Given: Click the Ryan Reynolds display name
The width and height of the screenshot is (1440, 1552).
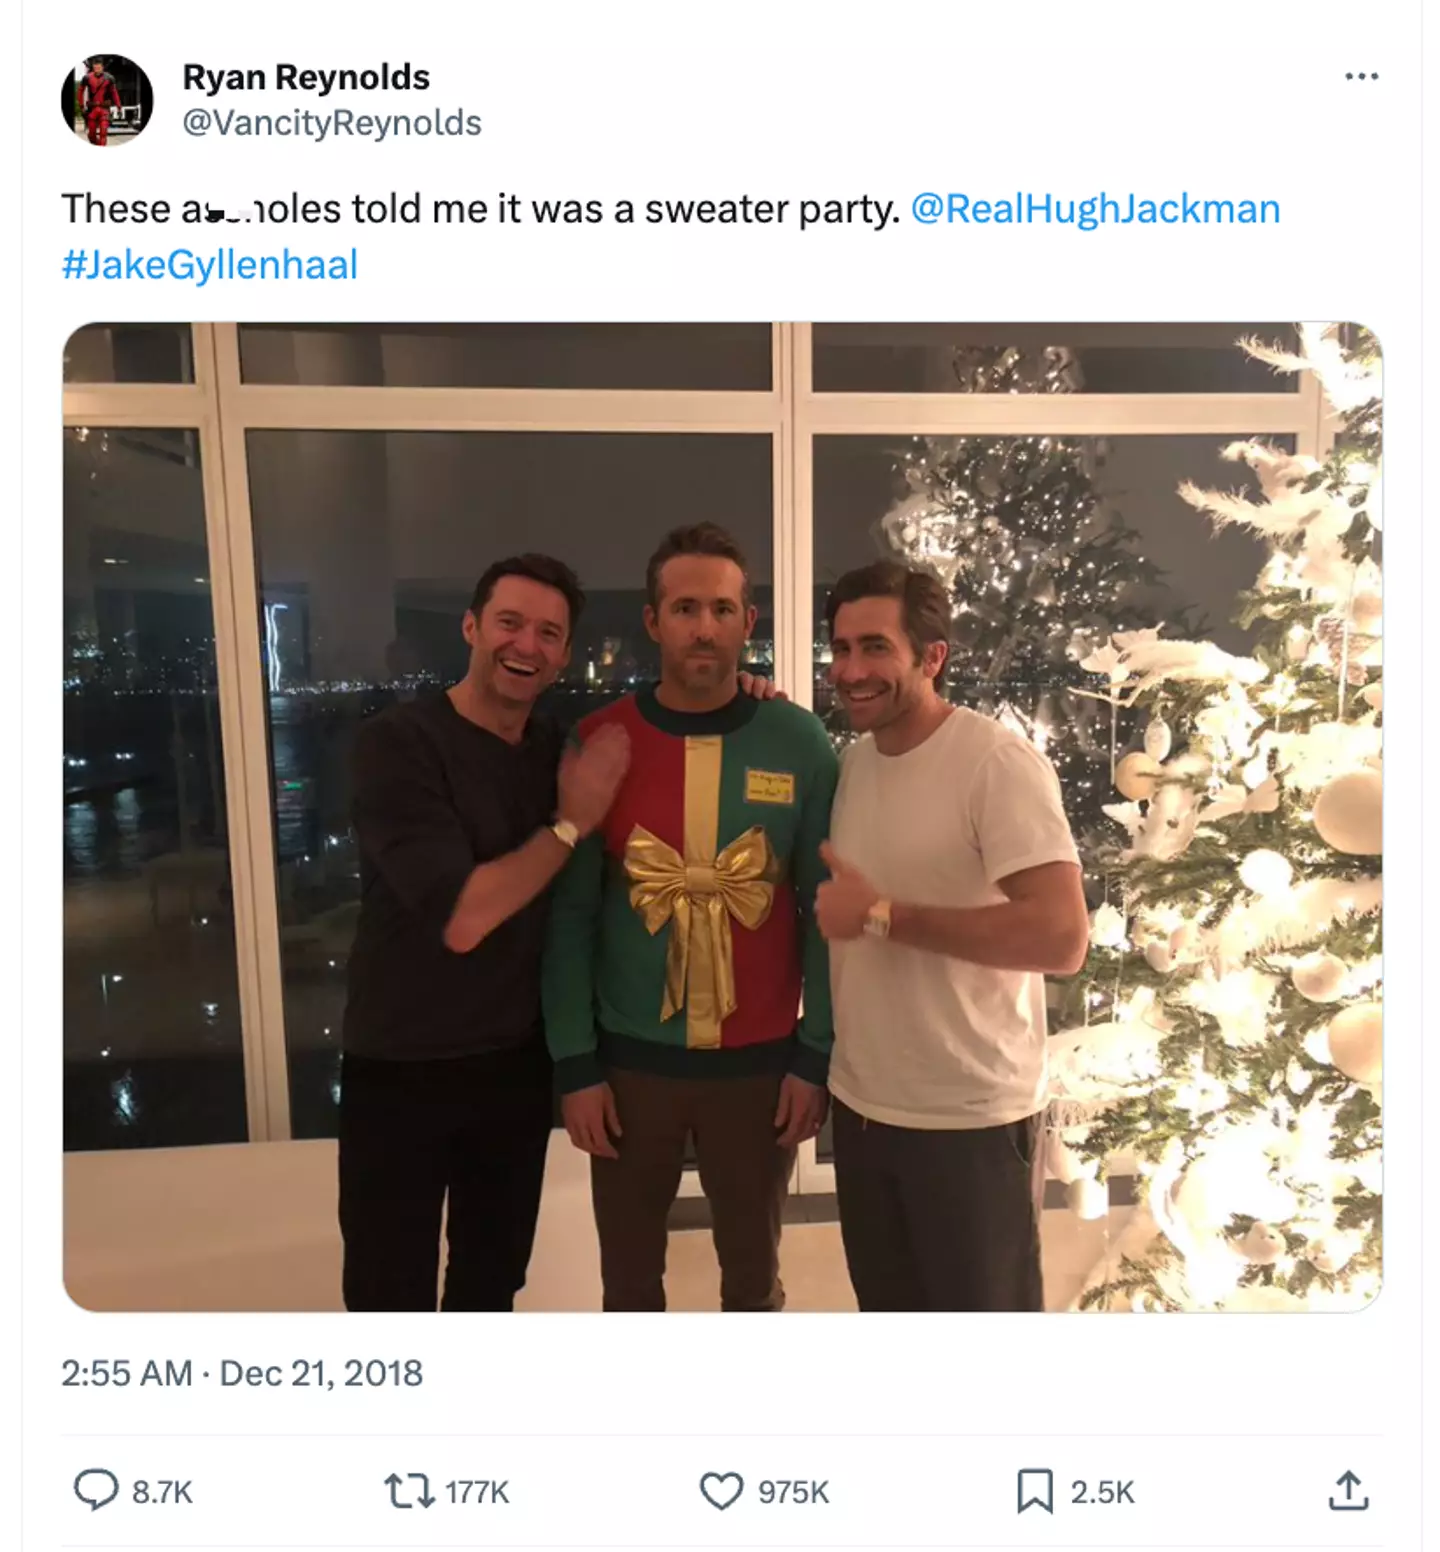Looking at the screenshot, I should tap(306, 77).
